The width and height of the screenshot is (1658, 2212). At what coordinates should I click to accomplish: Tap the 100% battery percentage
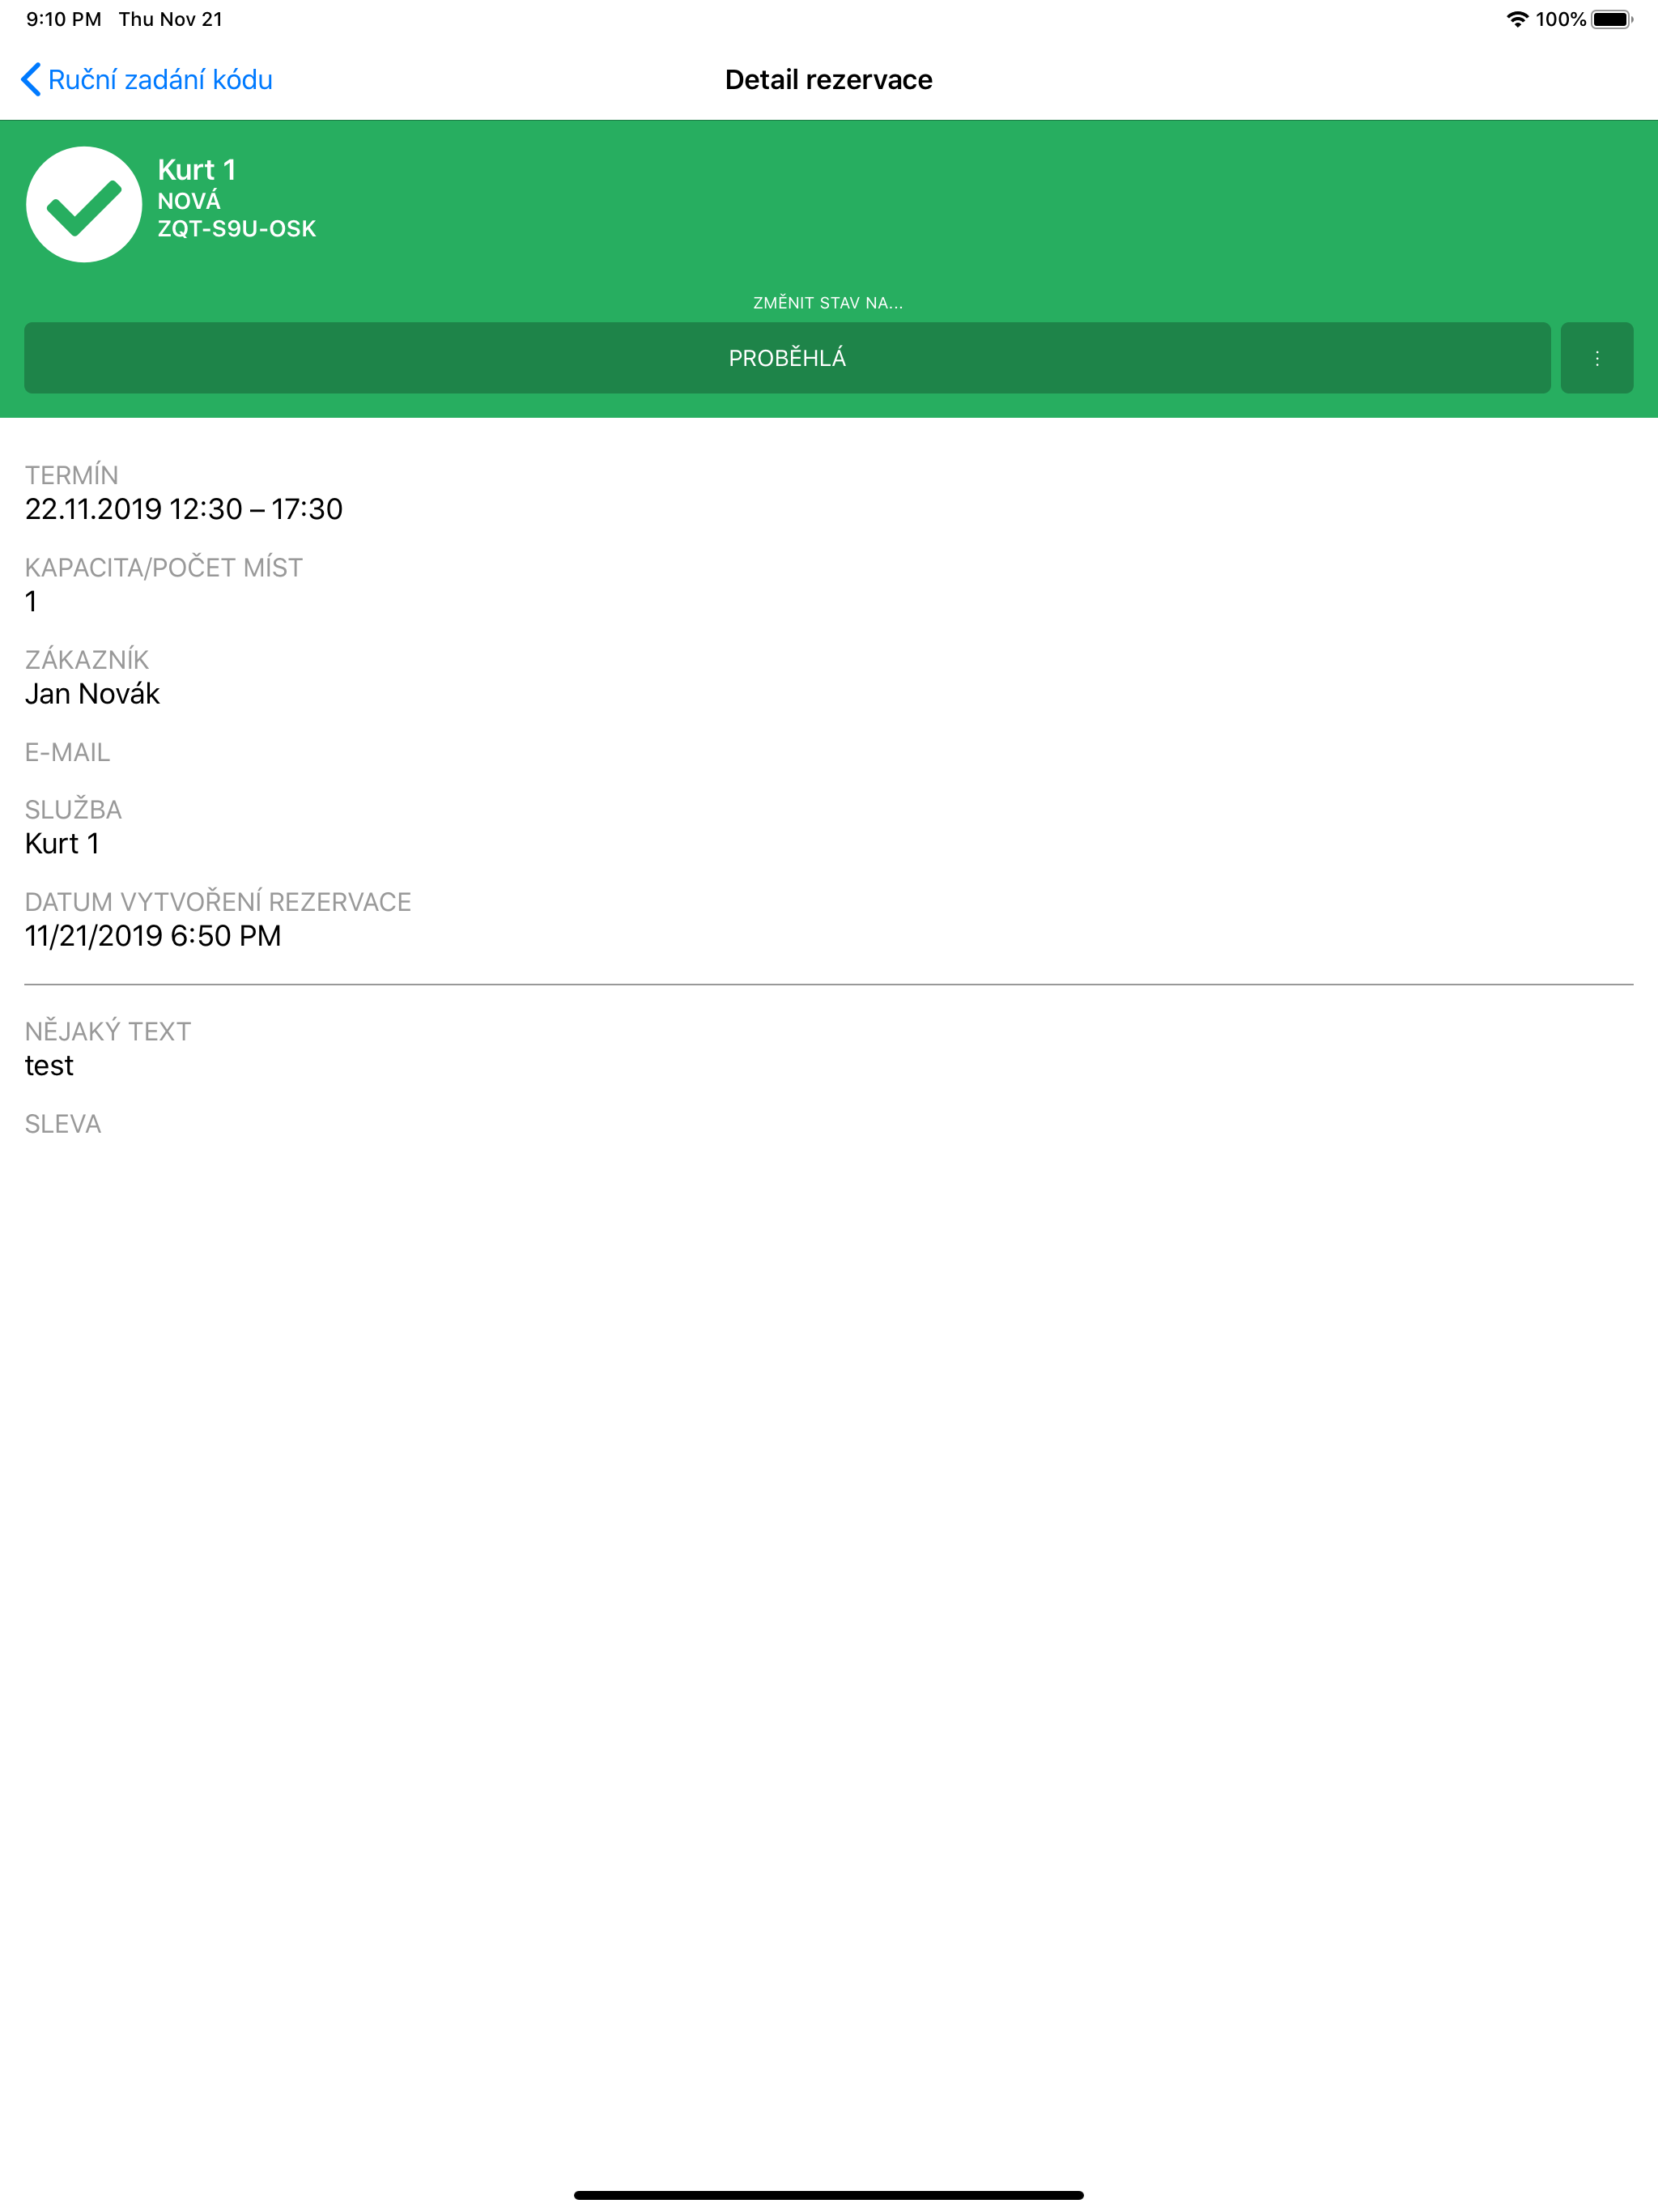tap(1561, 19)
